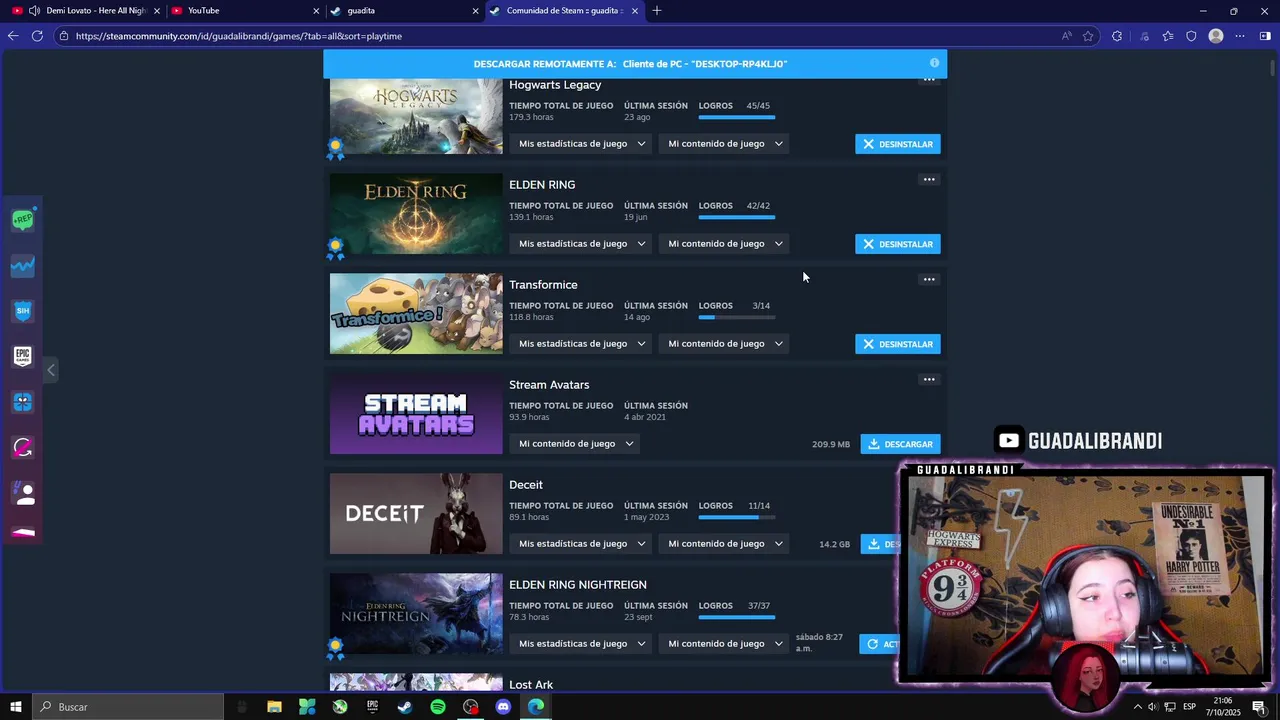The height and width of the screenshot is (720, 1280).
Task: Add this page to favorites
Action: 1088,36
